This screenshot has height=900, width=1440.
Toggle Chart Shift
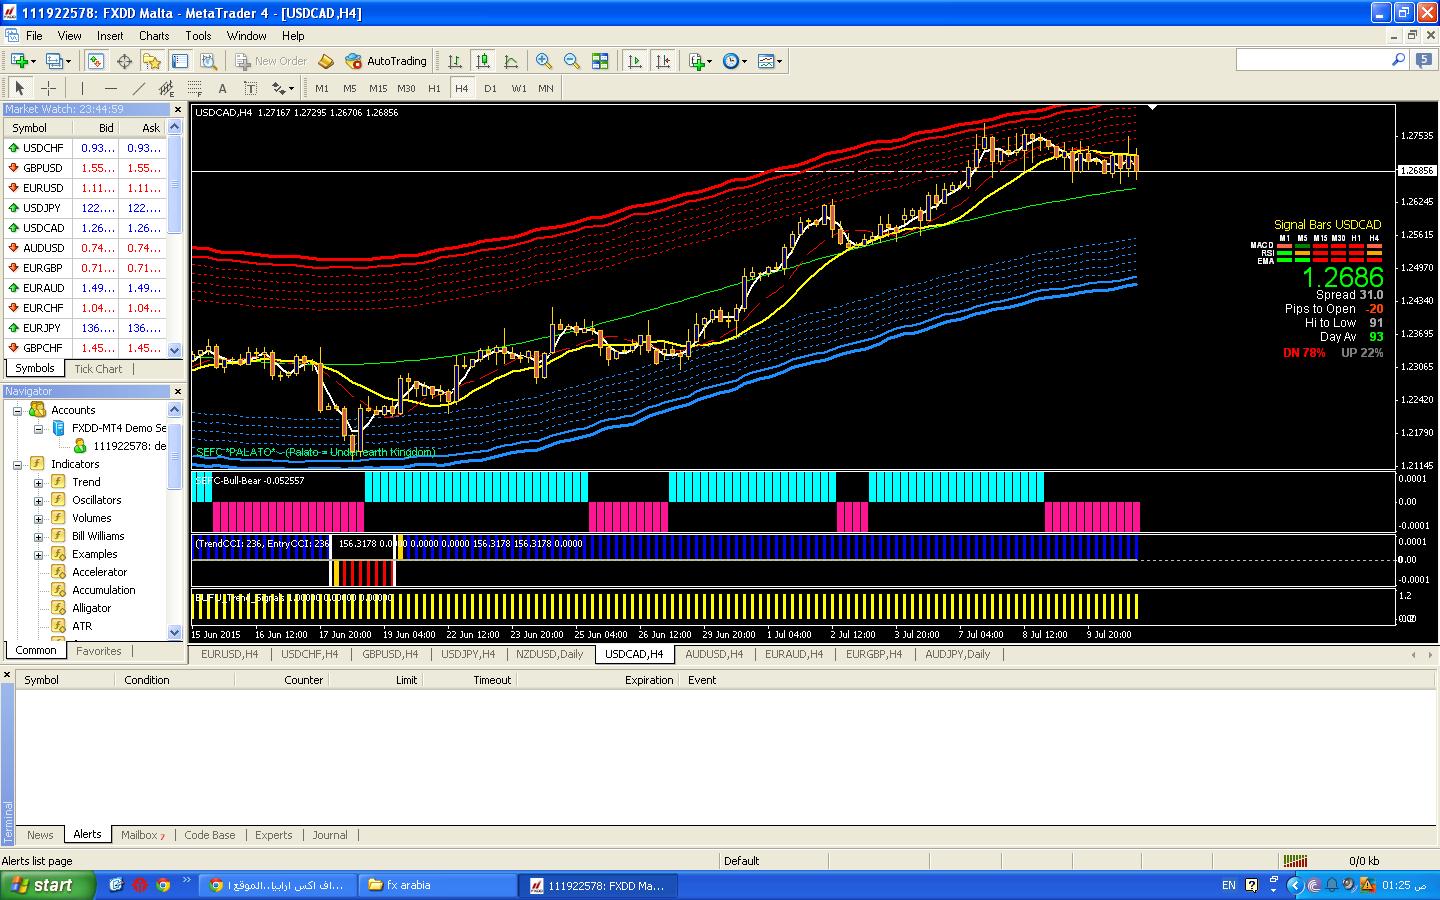click(663, 61)
